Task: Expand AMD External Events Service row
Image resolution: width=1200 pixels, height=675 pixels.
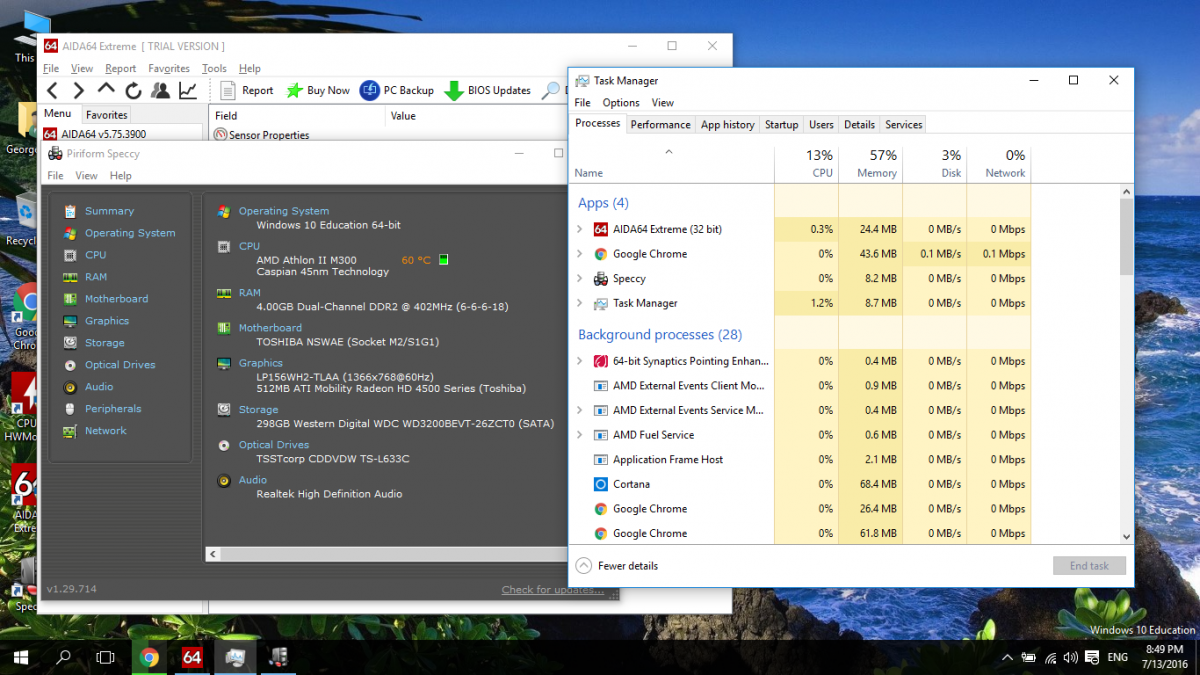Action: click(579, 410)
